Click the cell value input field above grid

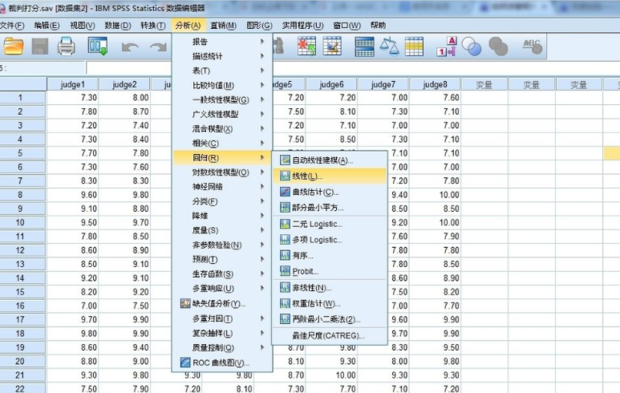(353, 68)
